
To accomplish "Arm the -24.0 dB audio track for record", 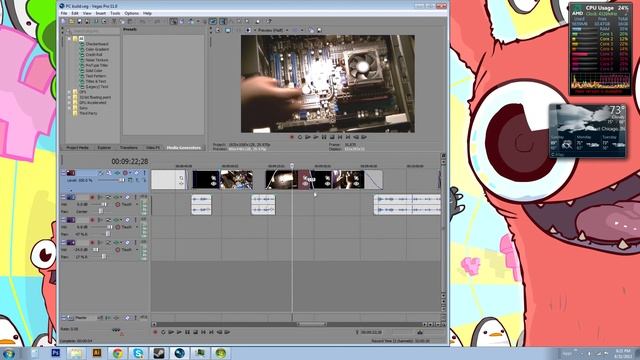I will (x=92, y=242).
